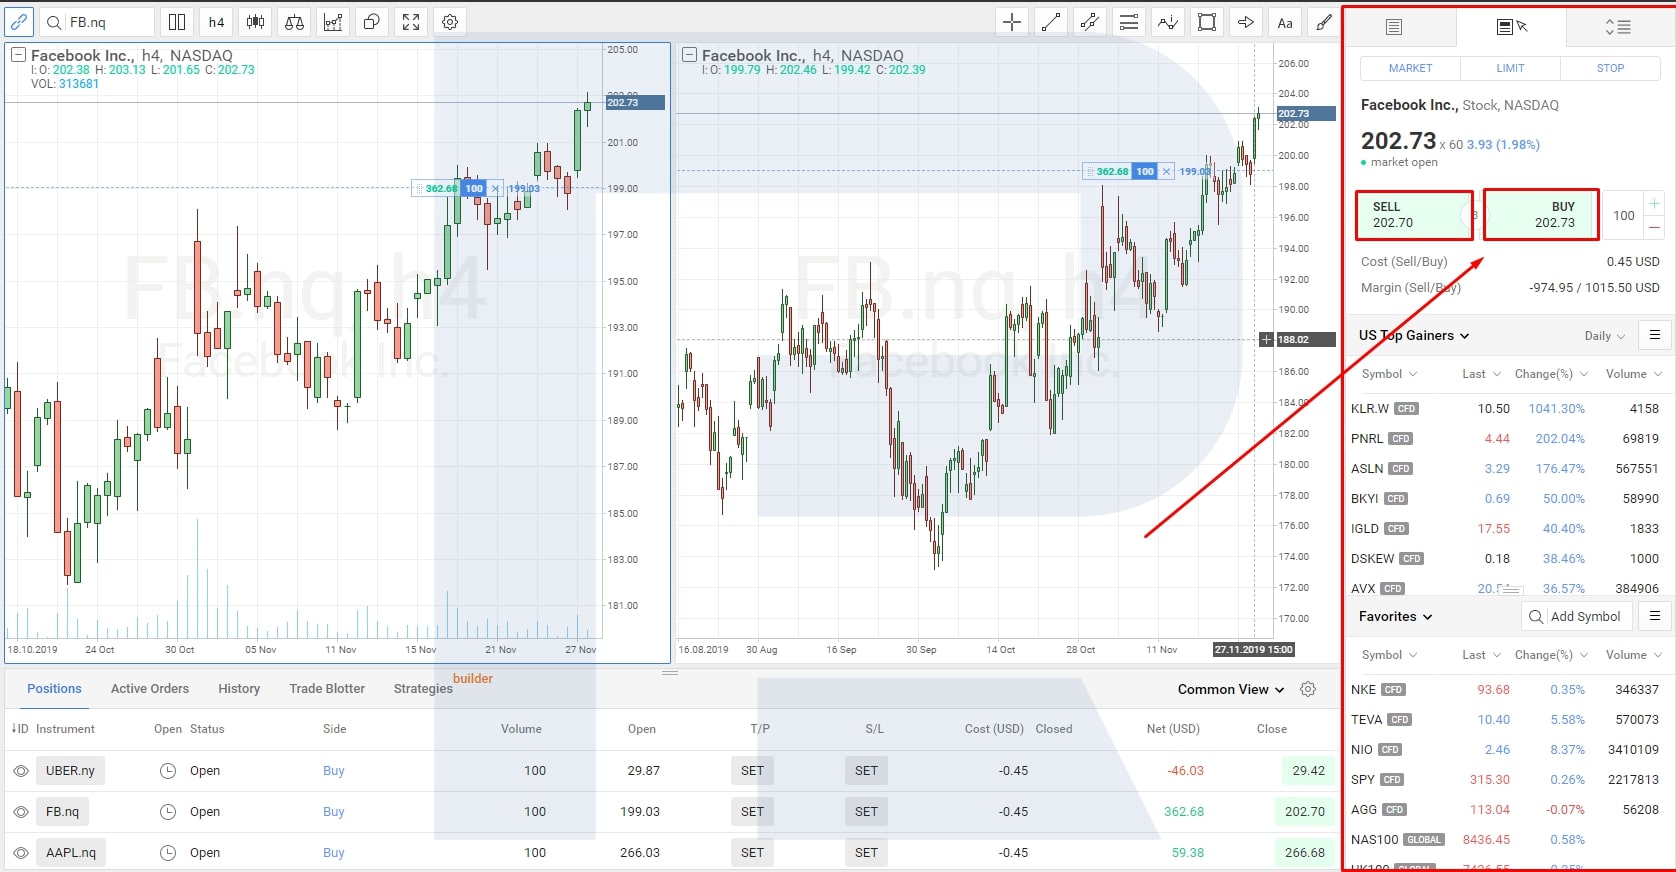Click the compare scales icon

tap(294, 22)
